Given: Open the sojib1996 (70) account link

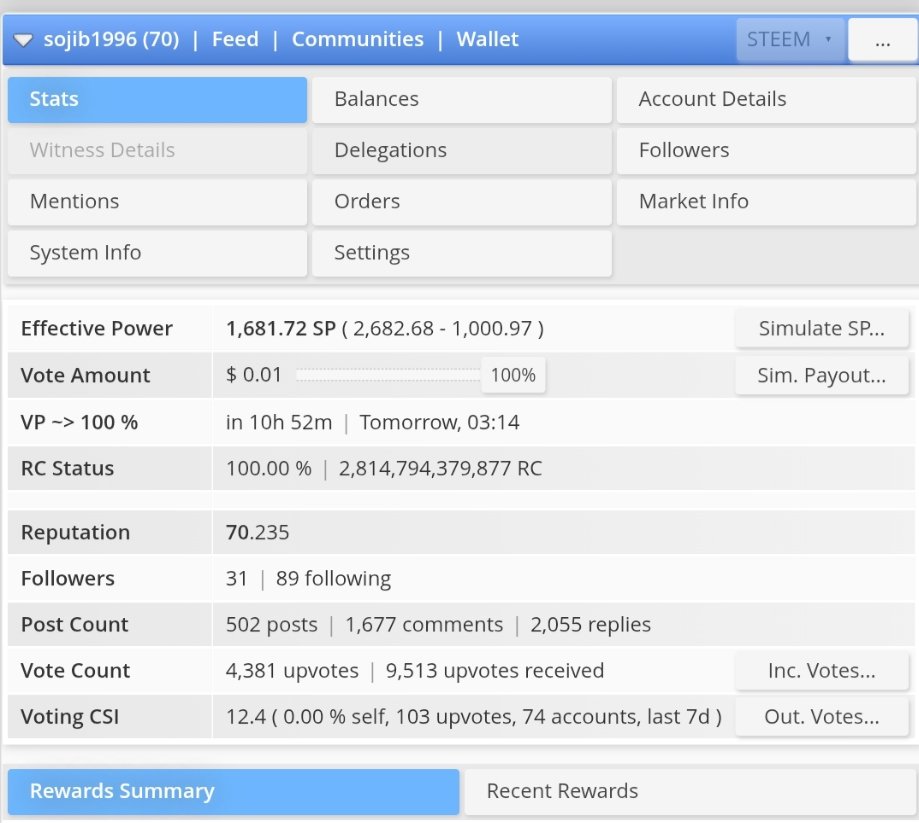Looking at the screenshot, I should click(111, 39).
